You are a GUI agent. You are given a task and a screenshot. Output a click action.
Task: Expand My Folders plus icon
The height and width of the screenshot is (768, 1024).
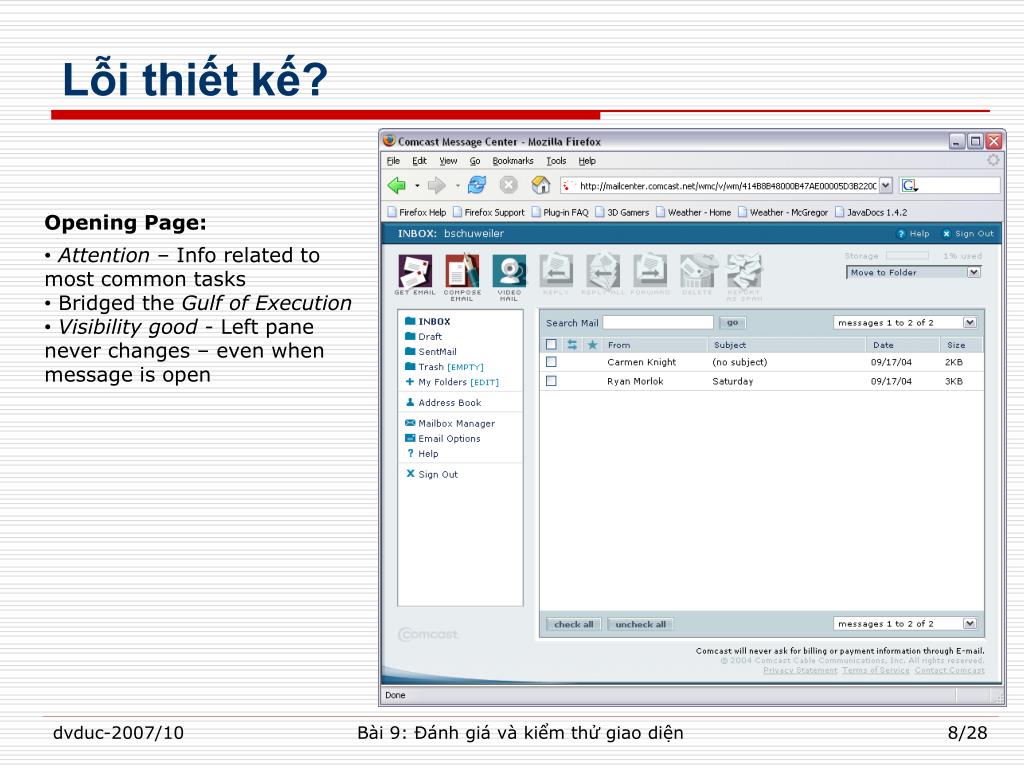(x=410, y=382)
